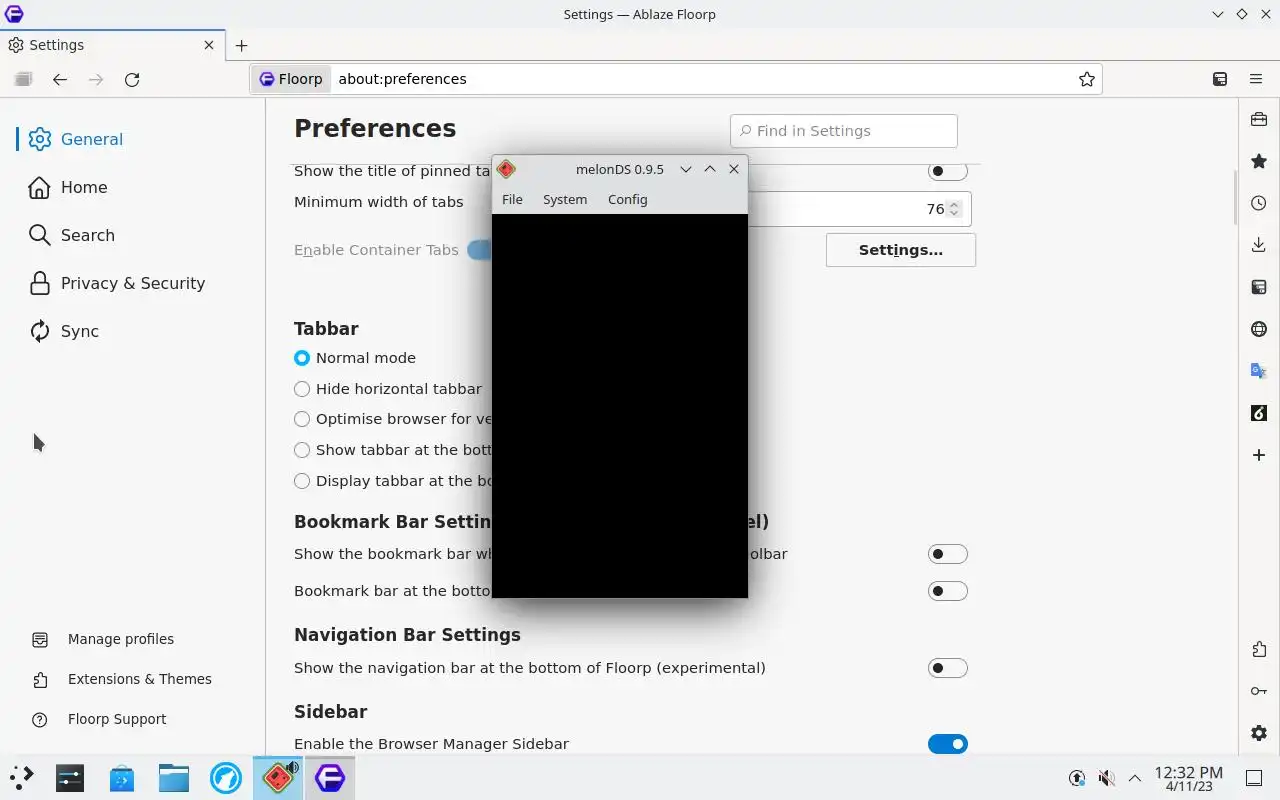Disable the Browser Manager Sidebar switch
Screen dimensions: 1280x800
point(947,744)
